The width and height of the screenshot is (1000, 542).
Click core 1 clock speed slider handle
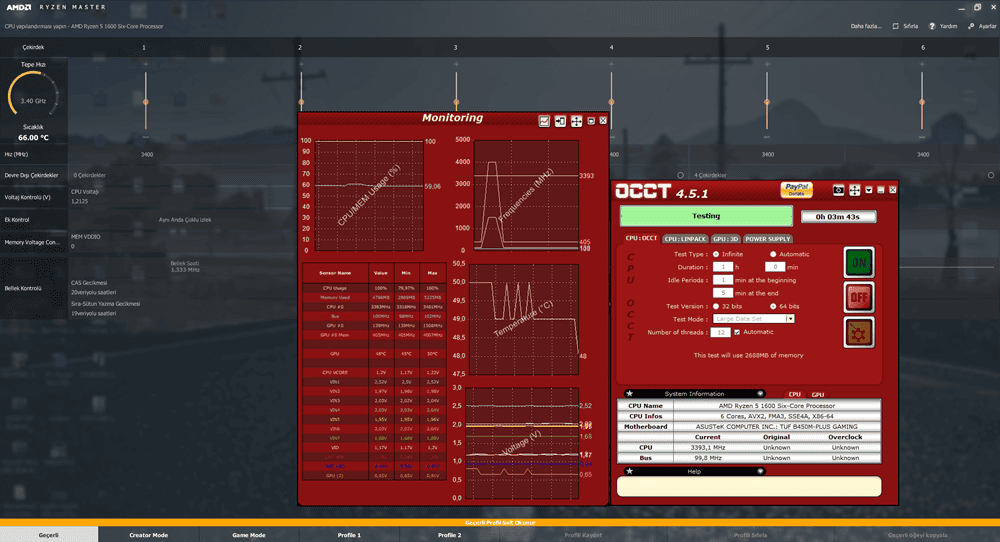(146, 101)
